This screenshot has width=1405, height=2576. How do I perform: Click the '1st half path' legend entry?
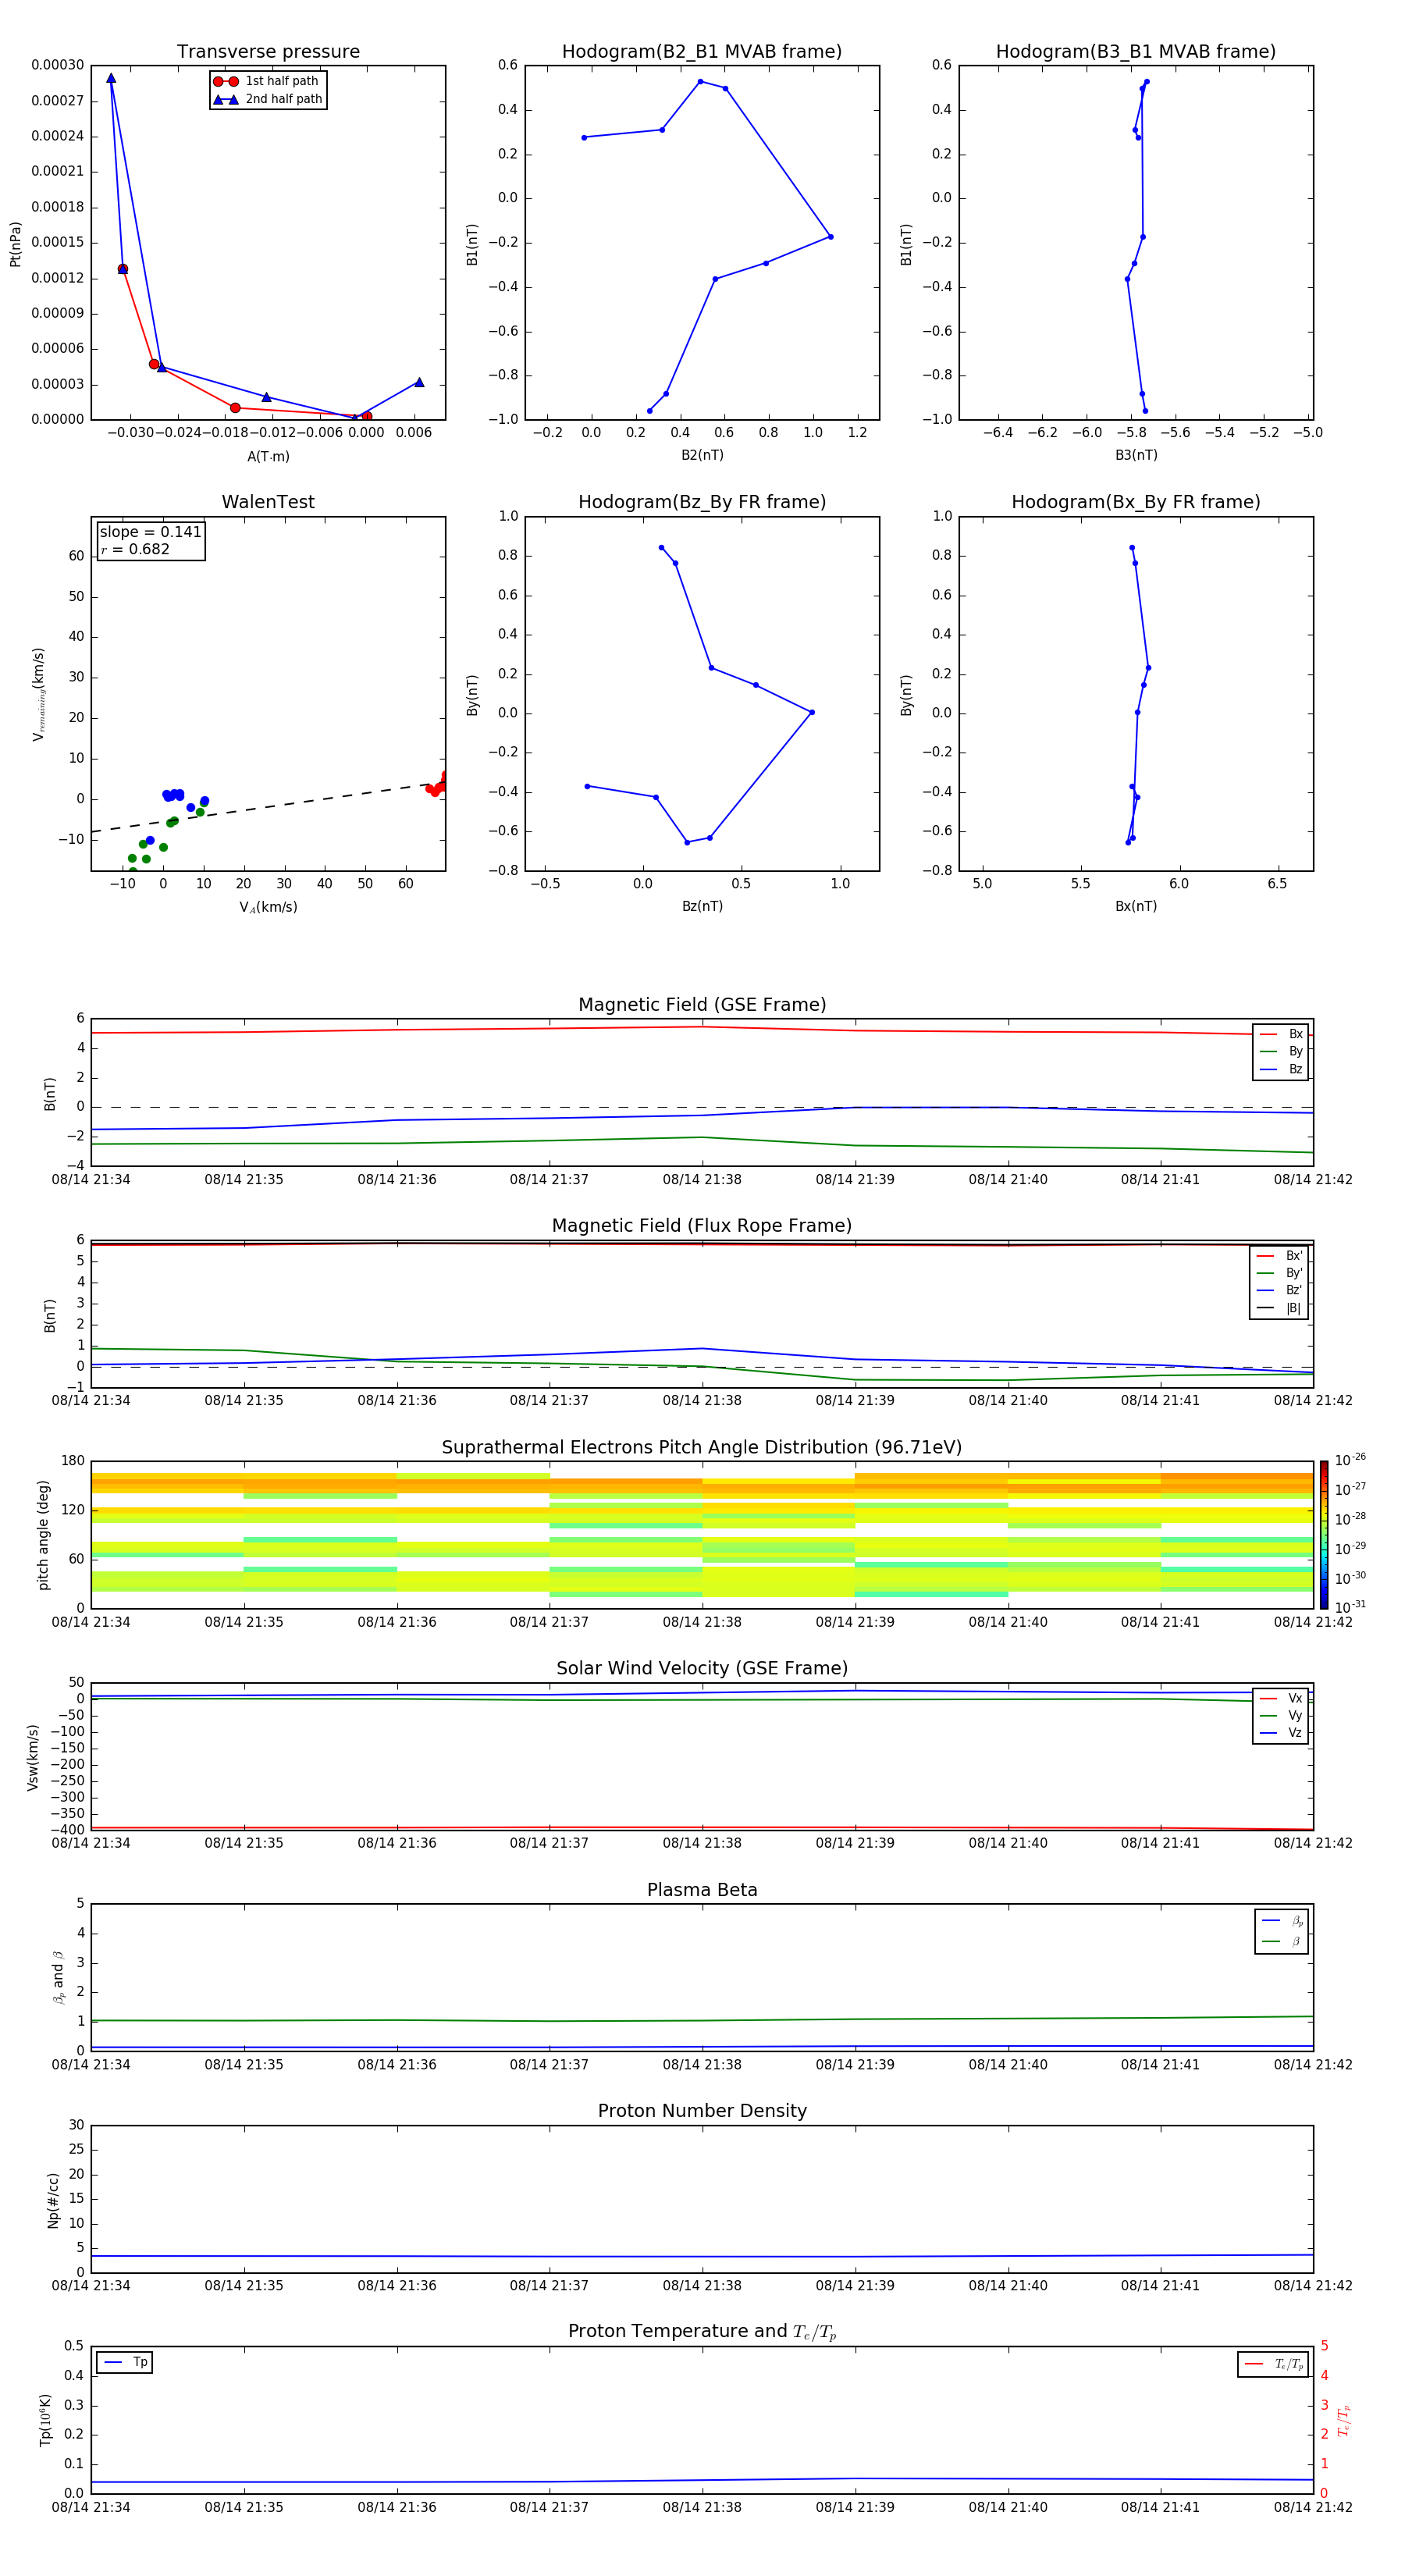267,81
